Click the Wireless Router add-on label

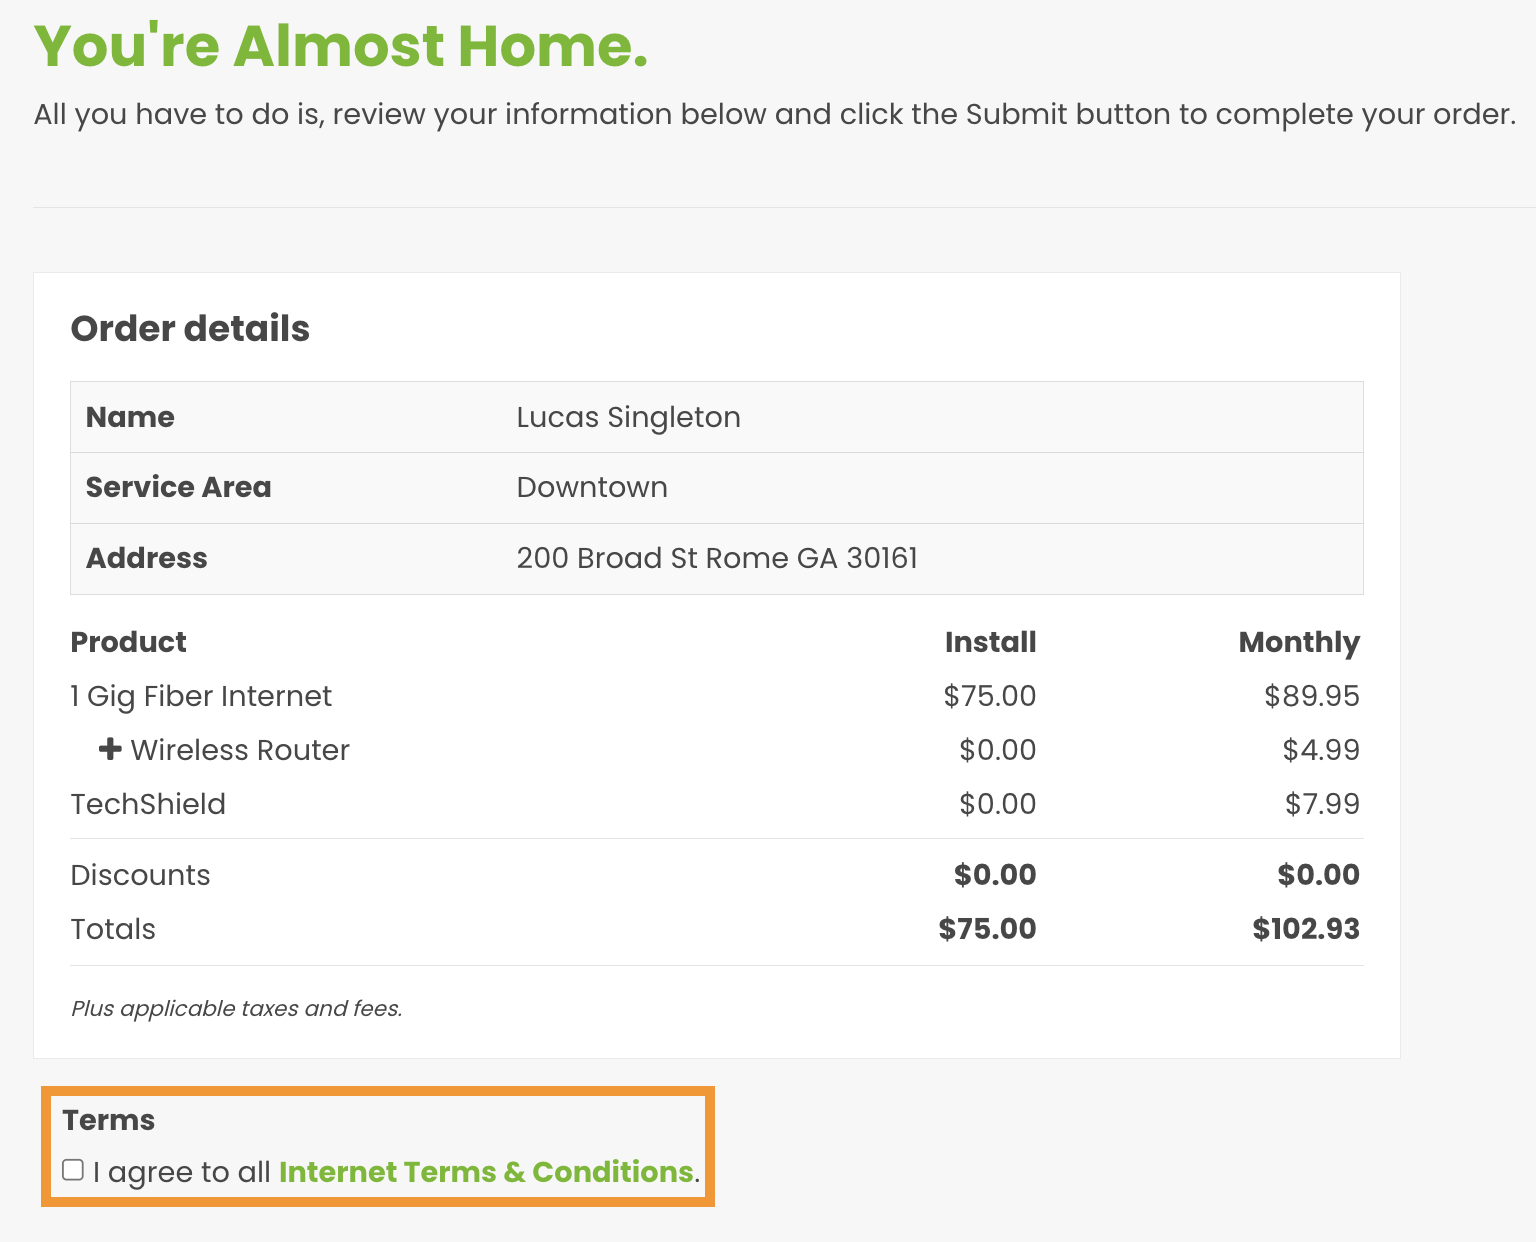tap(240, 750)
